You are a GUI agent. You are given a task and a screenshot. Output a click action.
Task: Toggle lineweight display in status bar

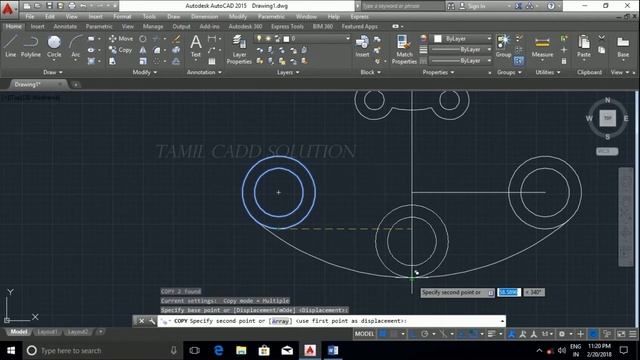point(492,334)
